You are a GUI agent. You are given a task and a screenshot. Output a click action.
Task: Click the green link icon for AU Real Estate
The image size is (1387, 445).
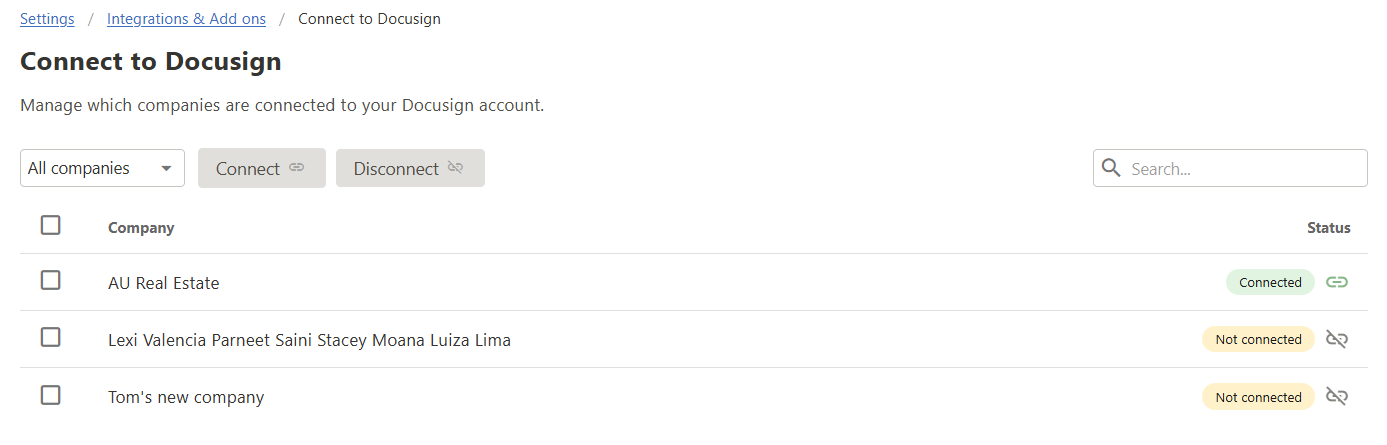coord(1337,283)
